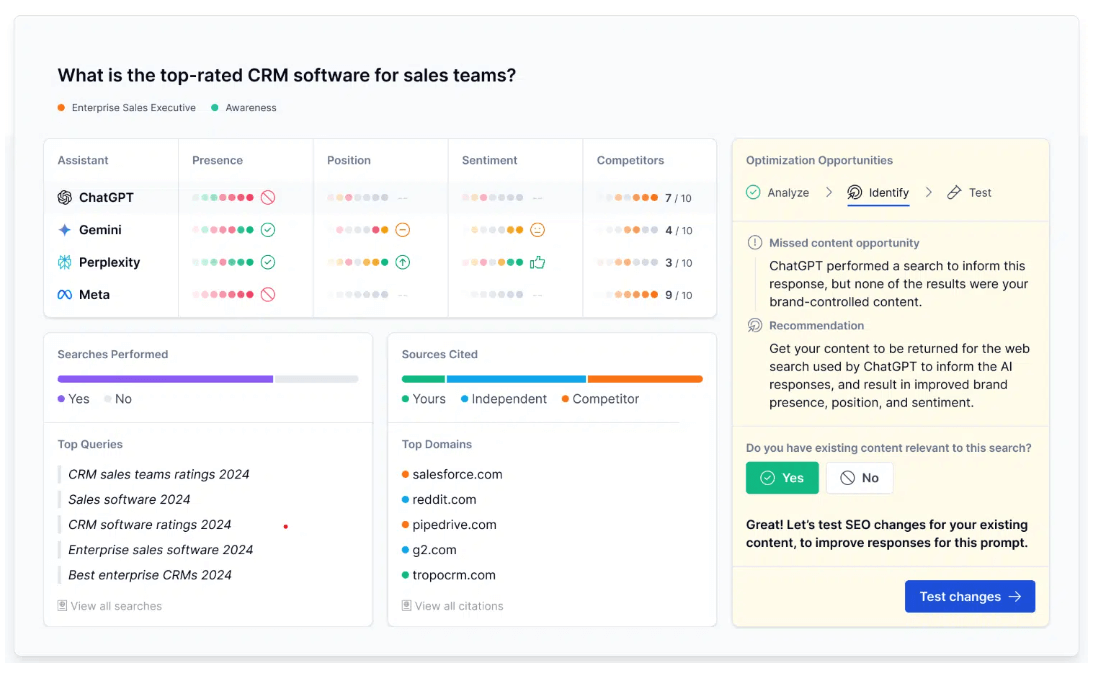Viewport: 1094px width, 677px height.
Task: Click blue Independent segment of sources bar
Action: click(x=516, y=379)
